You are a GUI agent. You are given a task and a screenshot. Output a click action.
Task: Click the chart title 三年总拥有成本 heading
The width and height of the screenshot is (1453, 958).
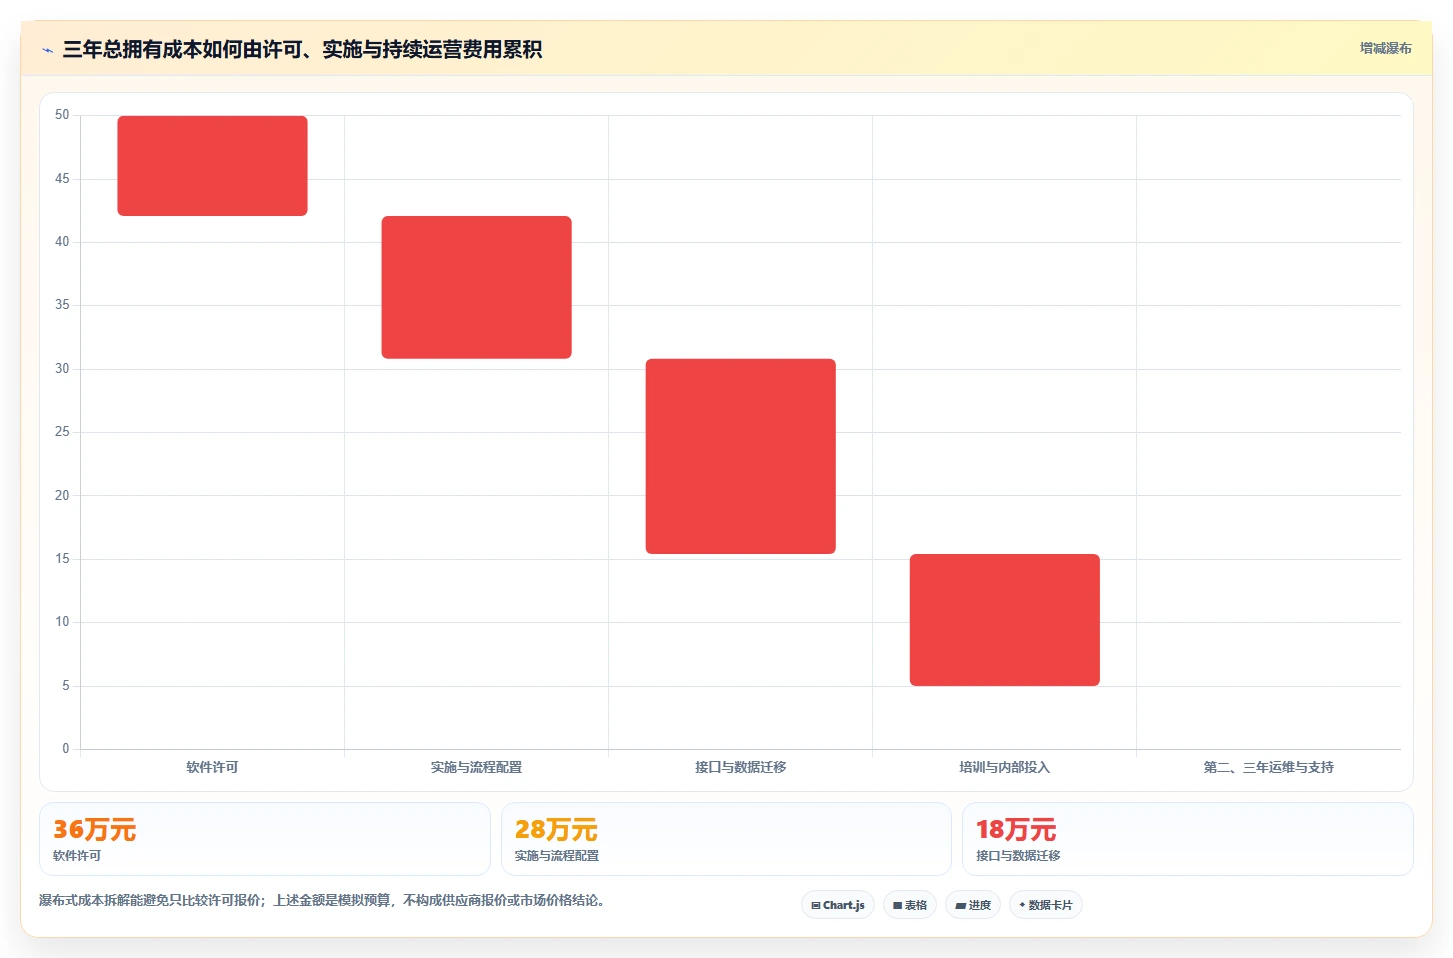coord(302,50)
